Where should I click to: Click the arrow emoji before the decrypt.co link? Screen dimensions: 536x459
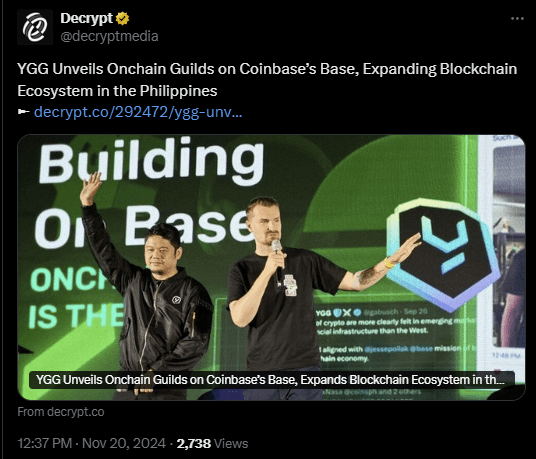(24, 112)
